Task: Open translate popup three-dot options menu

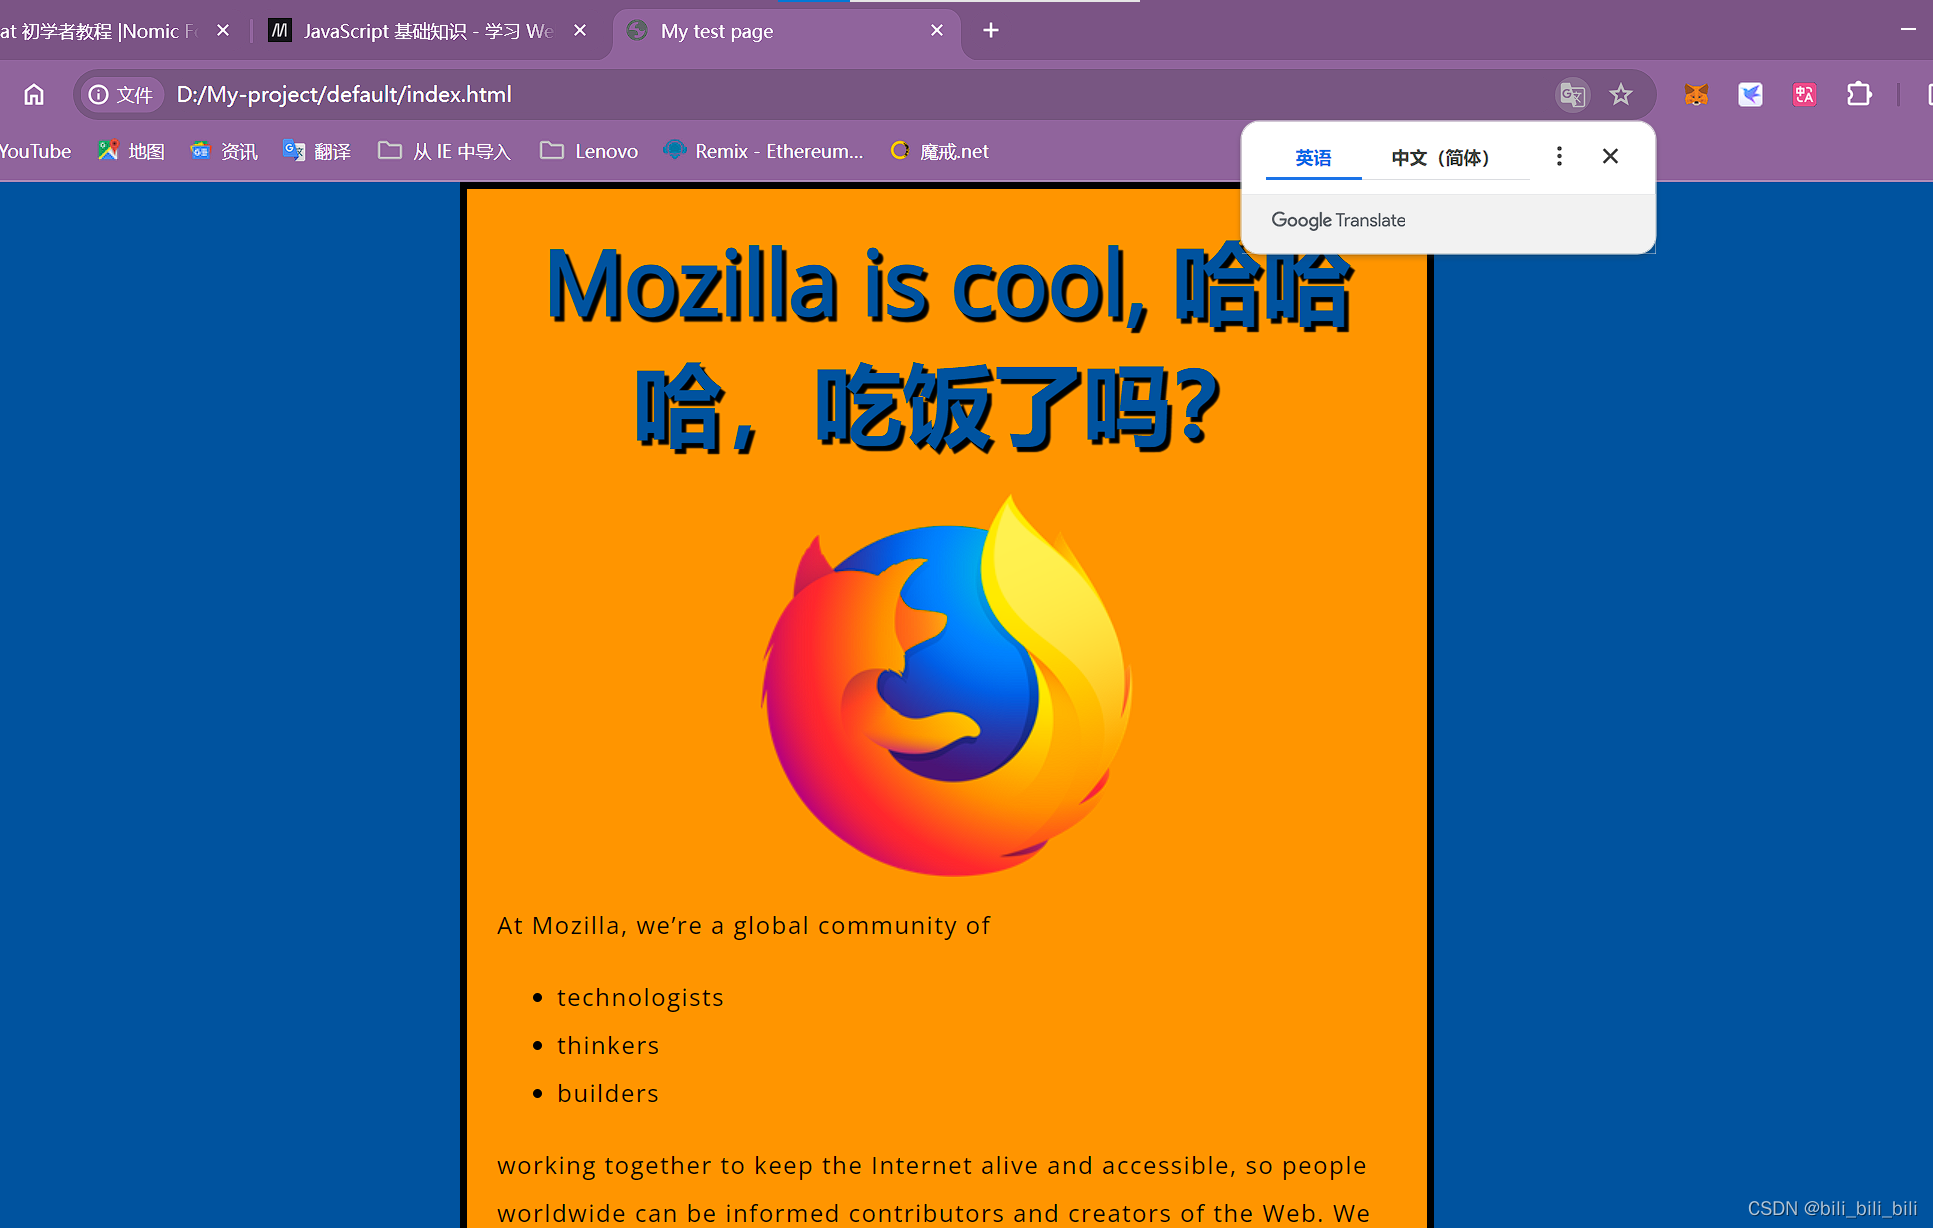Action: pos(1558,156)
